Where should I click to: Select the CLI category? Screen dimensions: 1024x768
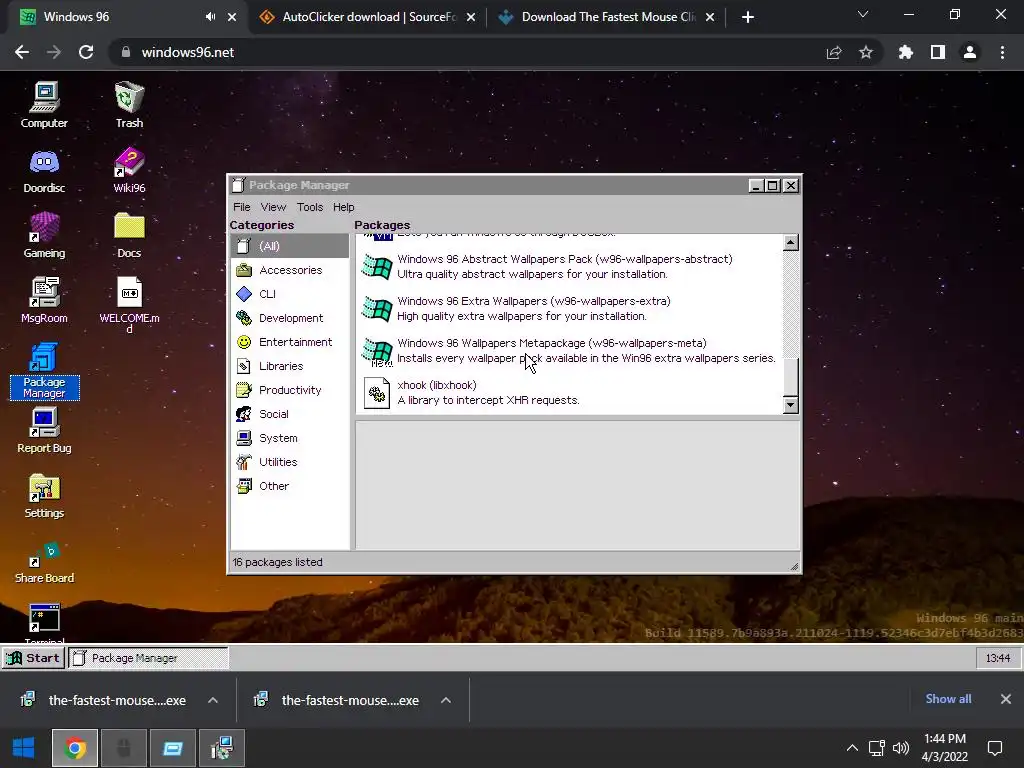(x=290, y=294)
